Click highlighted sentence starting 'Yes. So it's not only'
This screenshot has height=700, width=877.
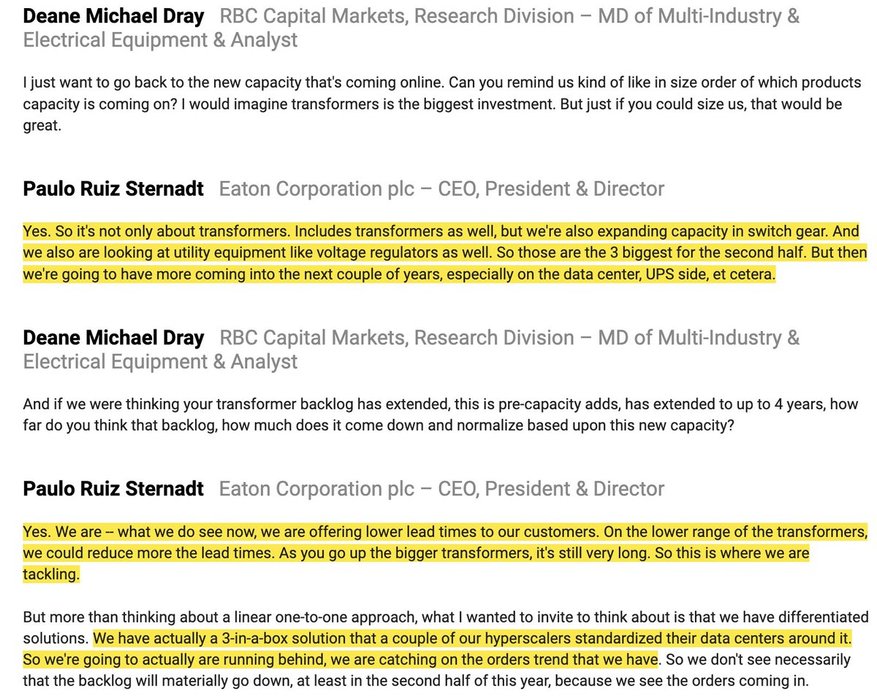[441, 231]
